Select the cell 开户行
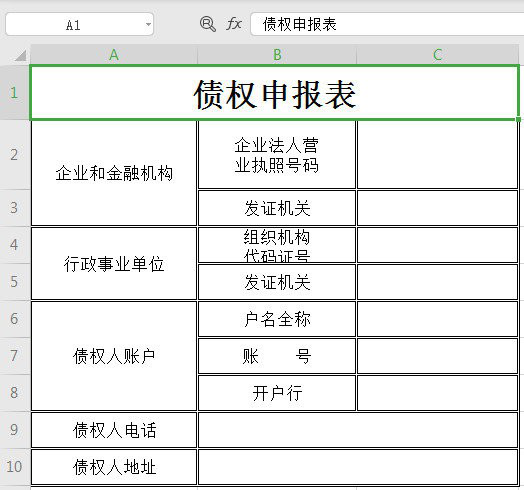 (277, 393)
